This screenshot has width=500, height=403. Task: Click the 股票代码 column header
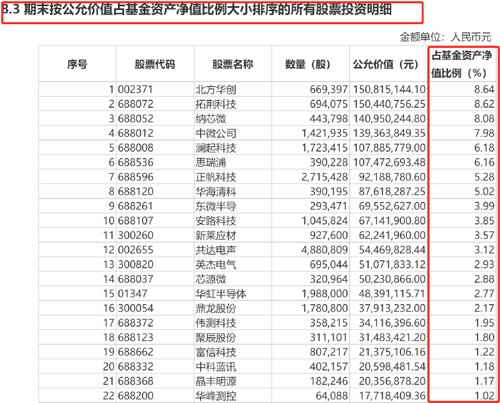click(155, 64)
